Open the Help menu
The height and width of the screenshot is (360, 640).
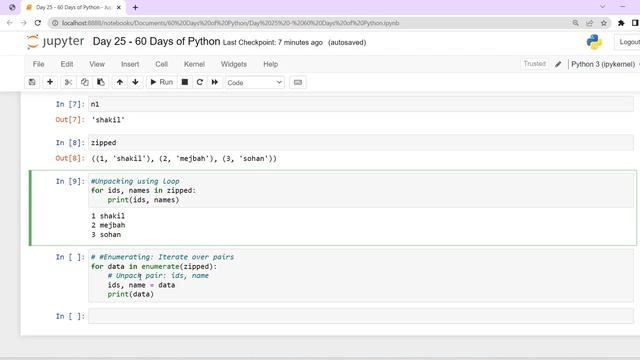tap(270, 64)
